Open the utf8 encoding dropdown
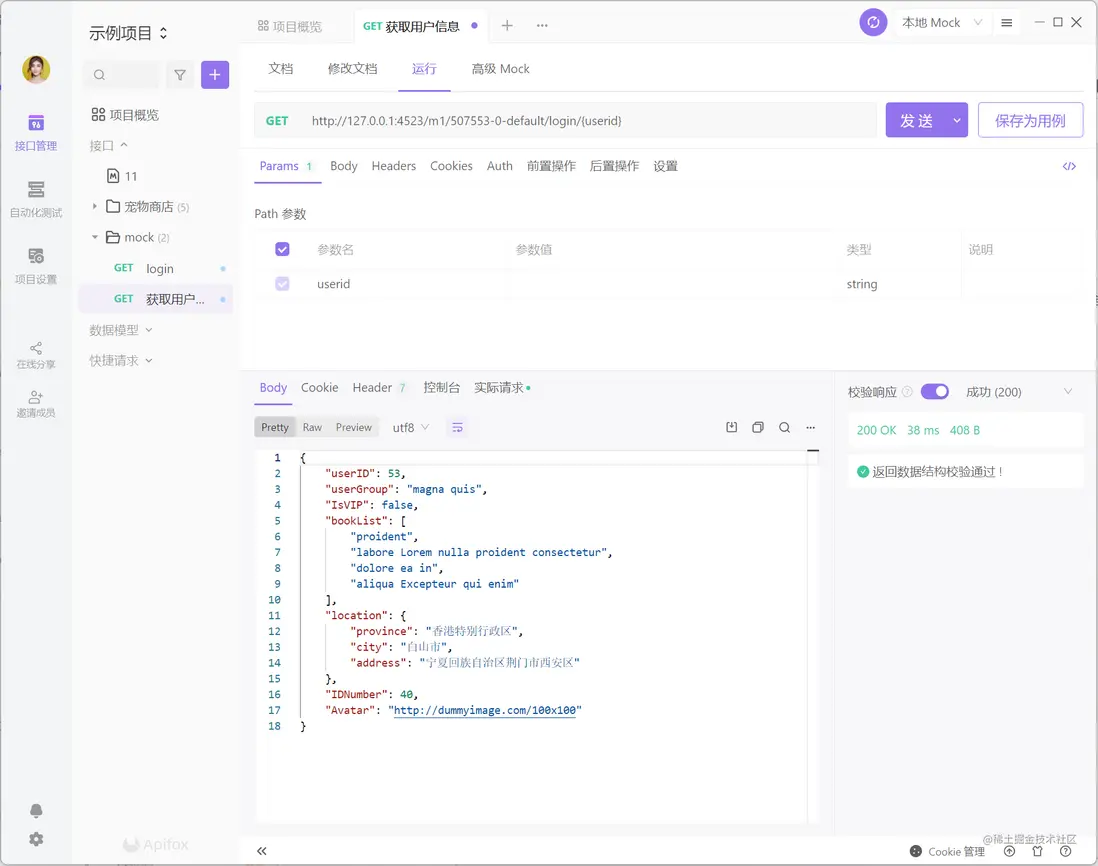 (410, 427)
